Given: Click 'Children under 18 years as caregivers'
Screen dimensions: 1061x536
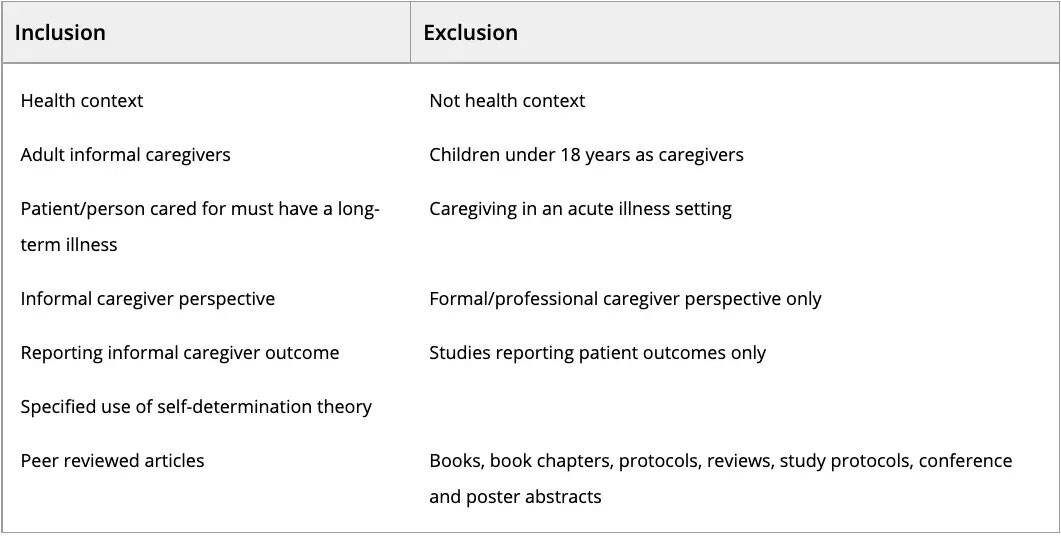Looking at the screenshot, I should (x=586, y=155).
